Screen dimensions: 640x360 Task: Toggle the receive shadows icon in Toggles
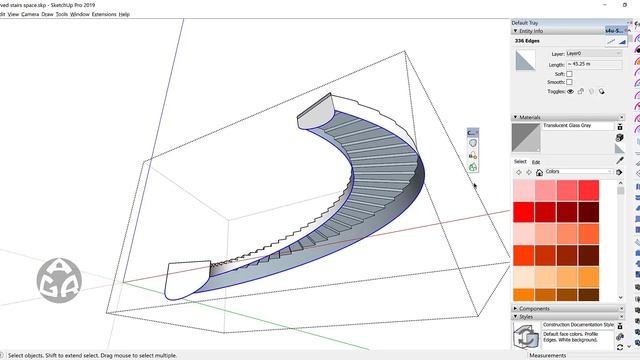[602, 92]
